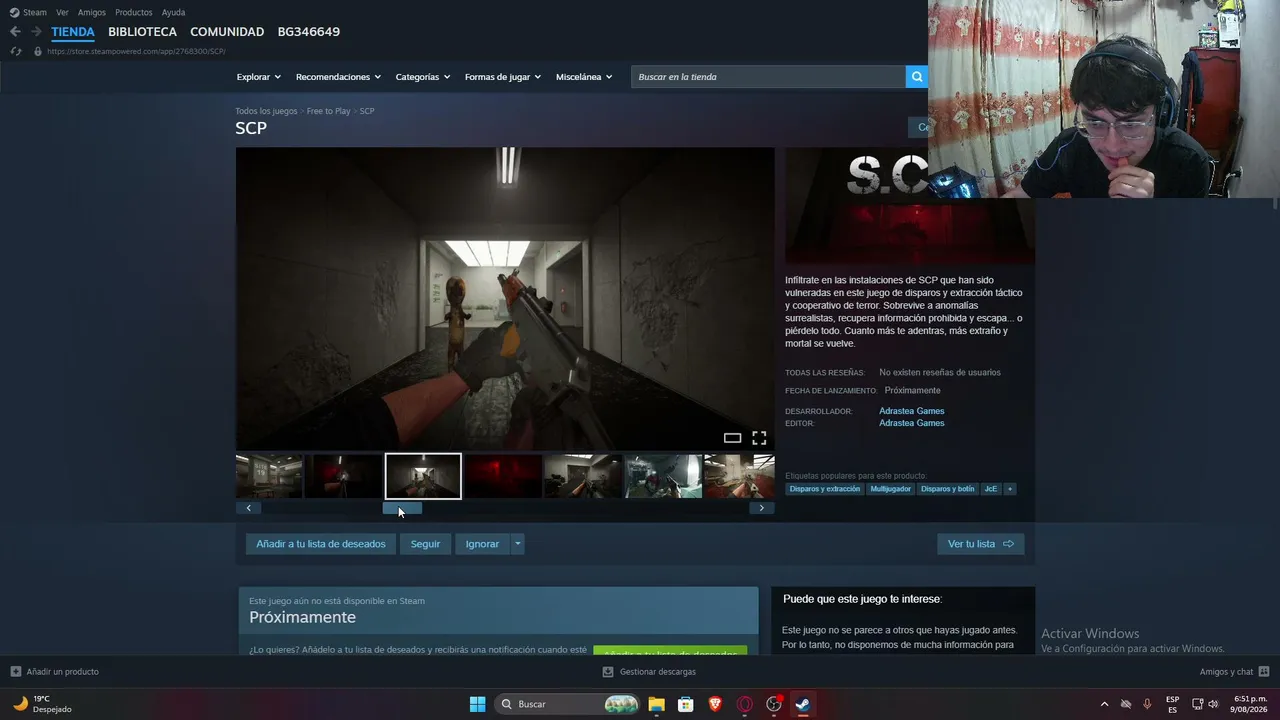Open the Amigos menu
The height and width of the screenshot is (720, 1280).
coord(92,12)
